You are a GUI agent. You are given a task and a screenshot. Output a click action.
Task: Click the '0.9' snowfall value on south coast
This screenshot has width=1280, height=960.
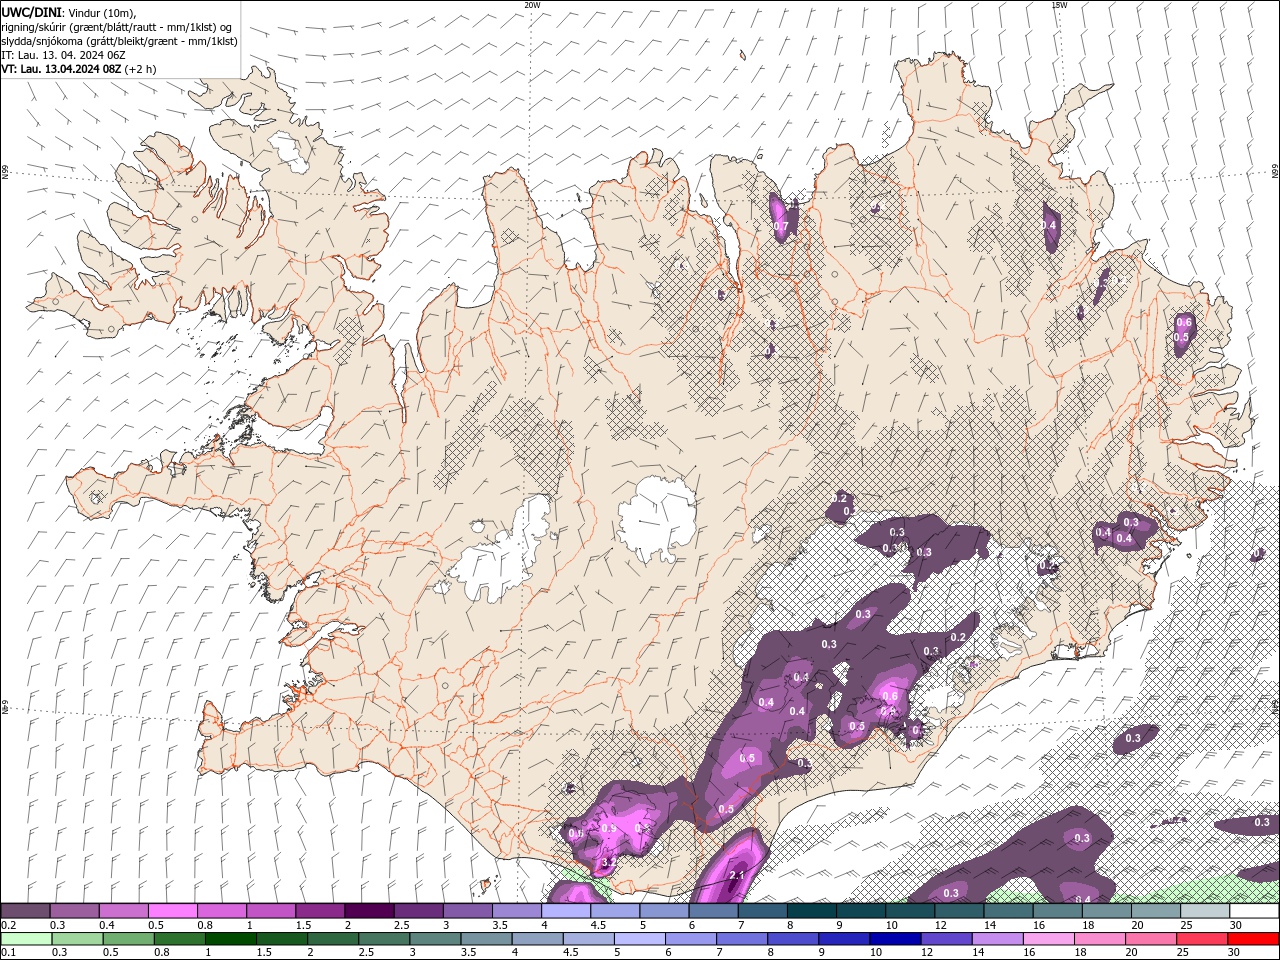[609, 829]
